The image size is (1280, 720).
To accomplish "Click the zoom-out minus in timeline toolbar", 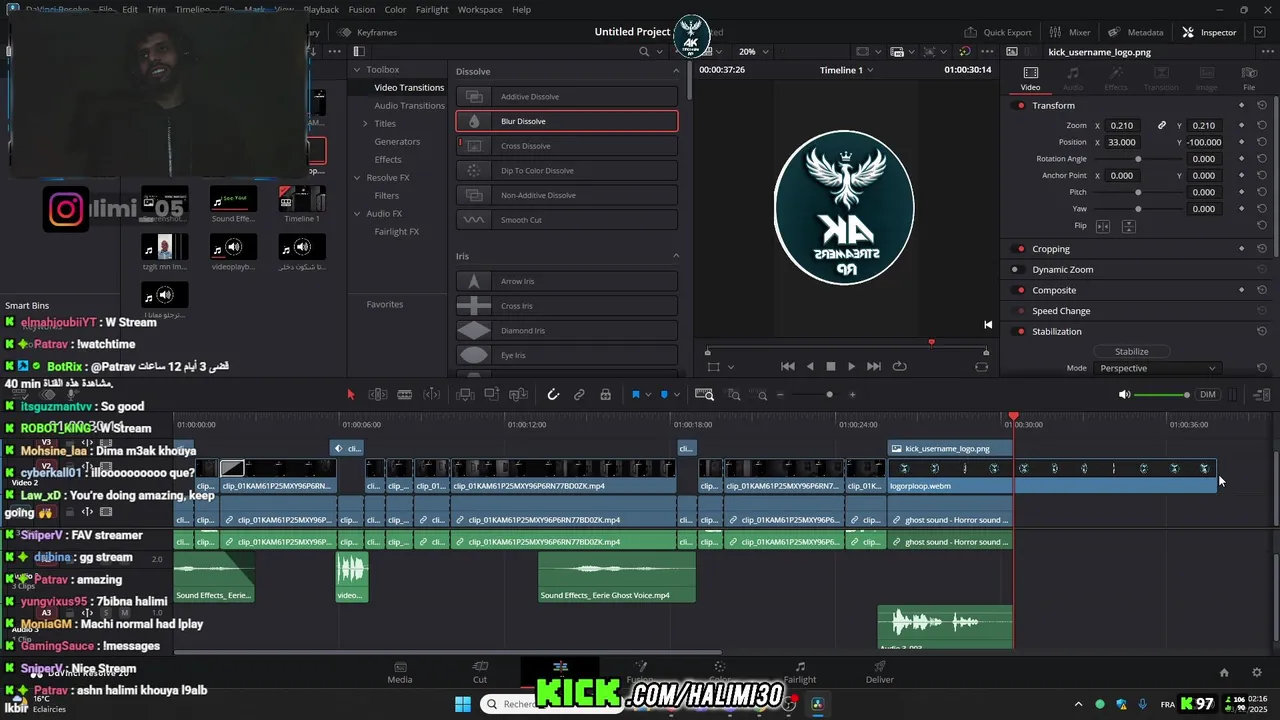I will 780,395.
